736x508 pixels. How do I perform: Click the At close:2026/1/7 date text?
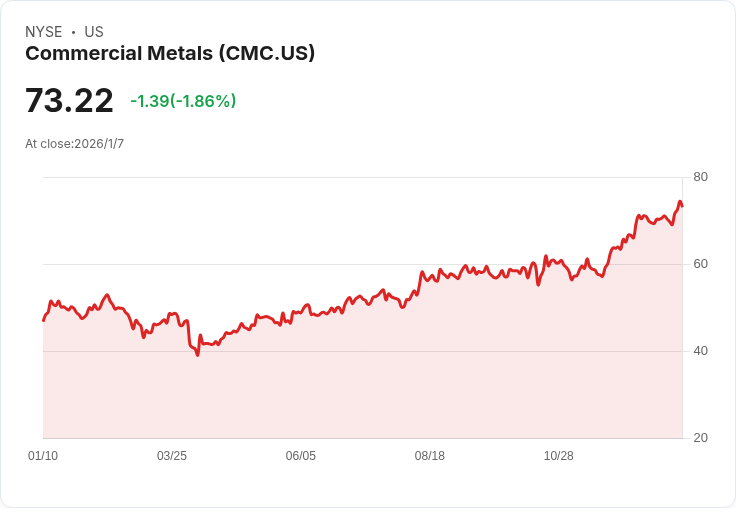click(x=75, y=143)
